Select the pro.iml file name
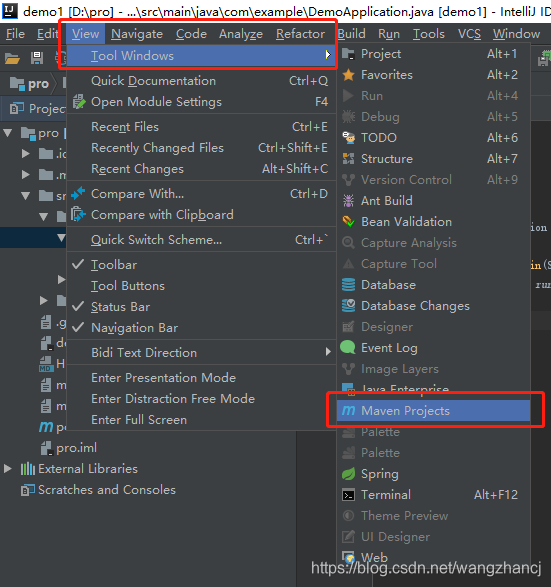 76,448
